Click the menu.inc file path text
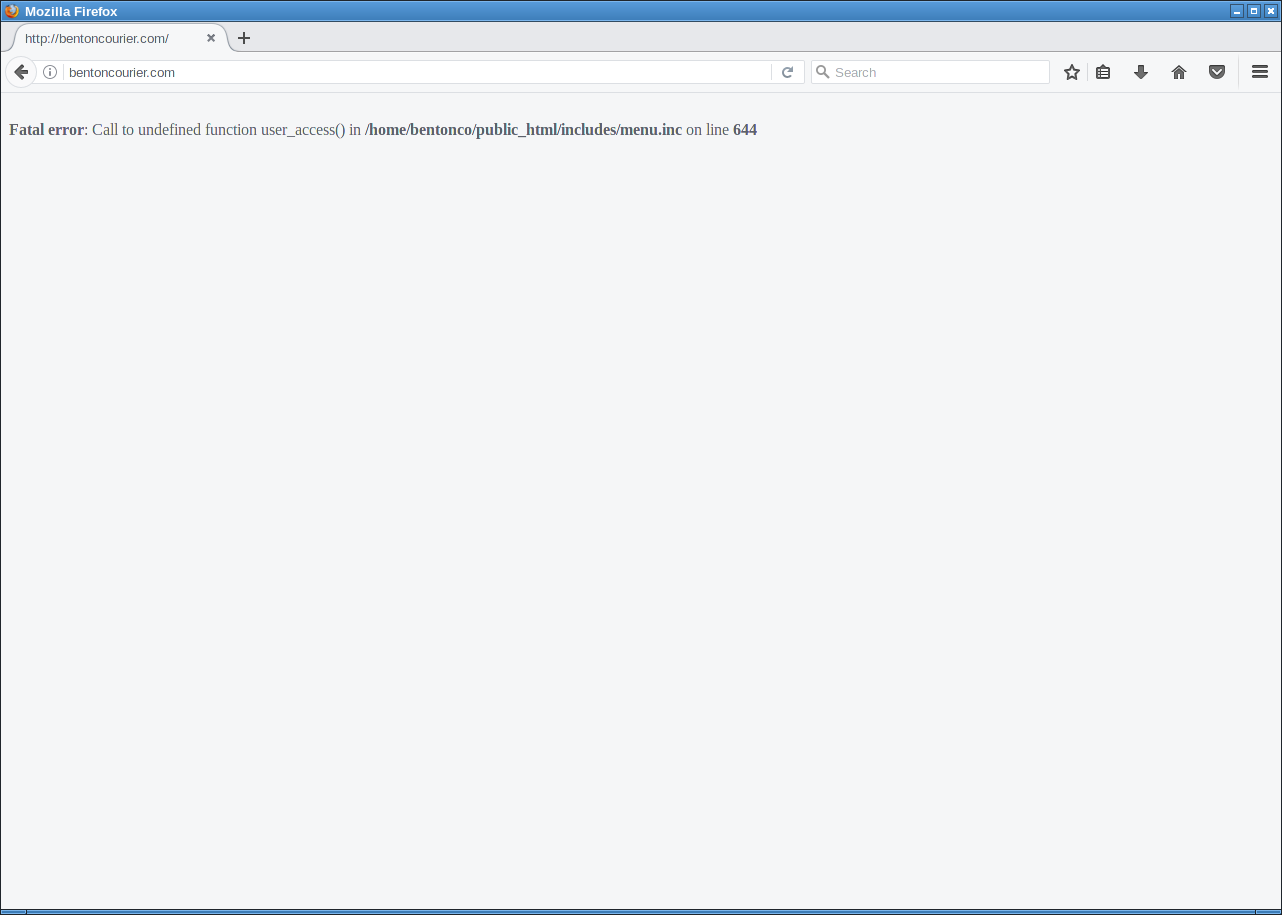This screenshot has width=1282, height=915. (x=523, y=130)
